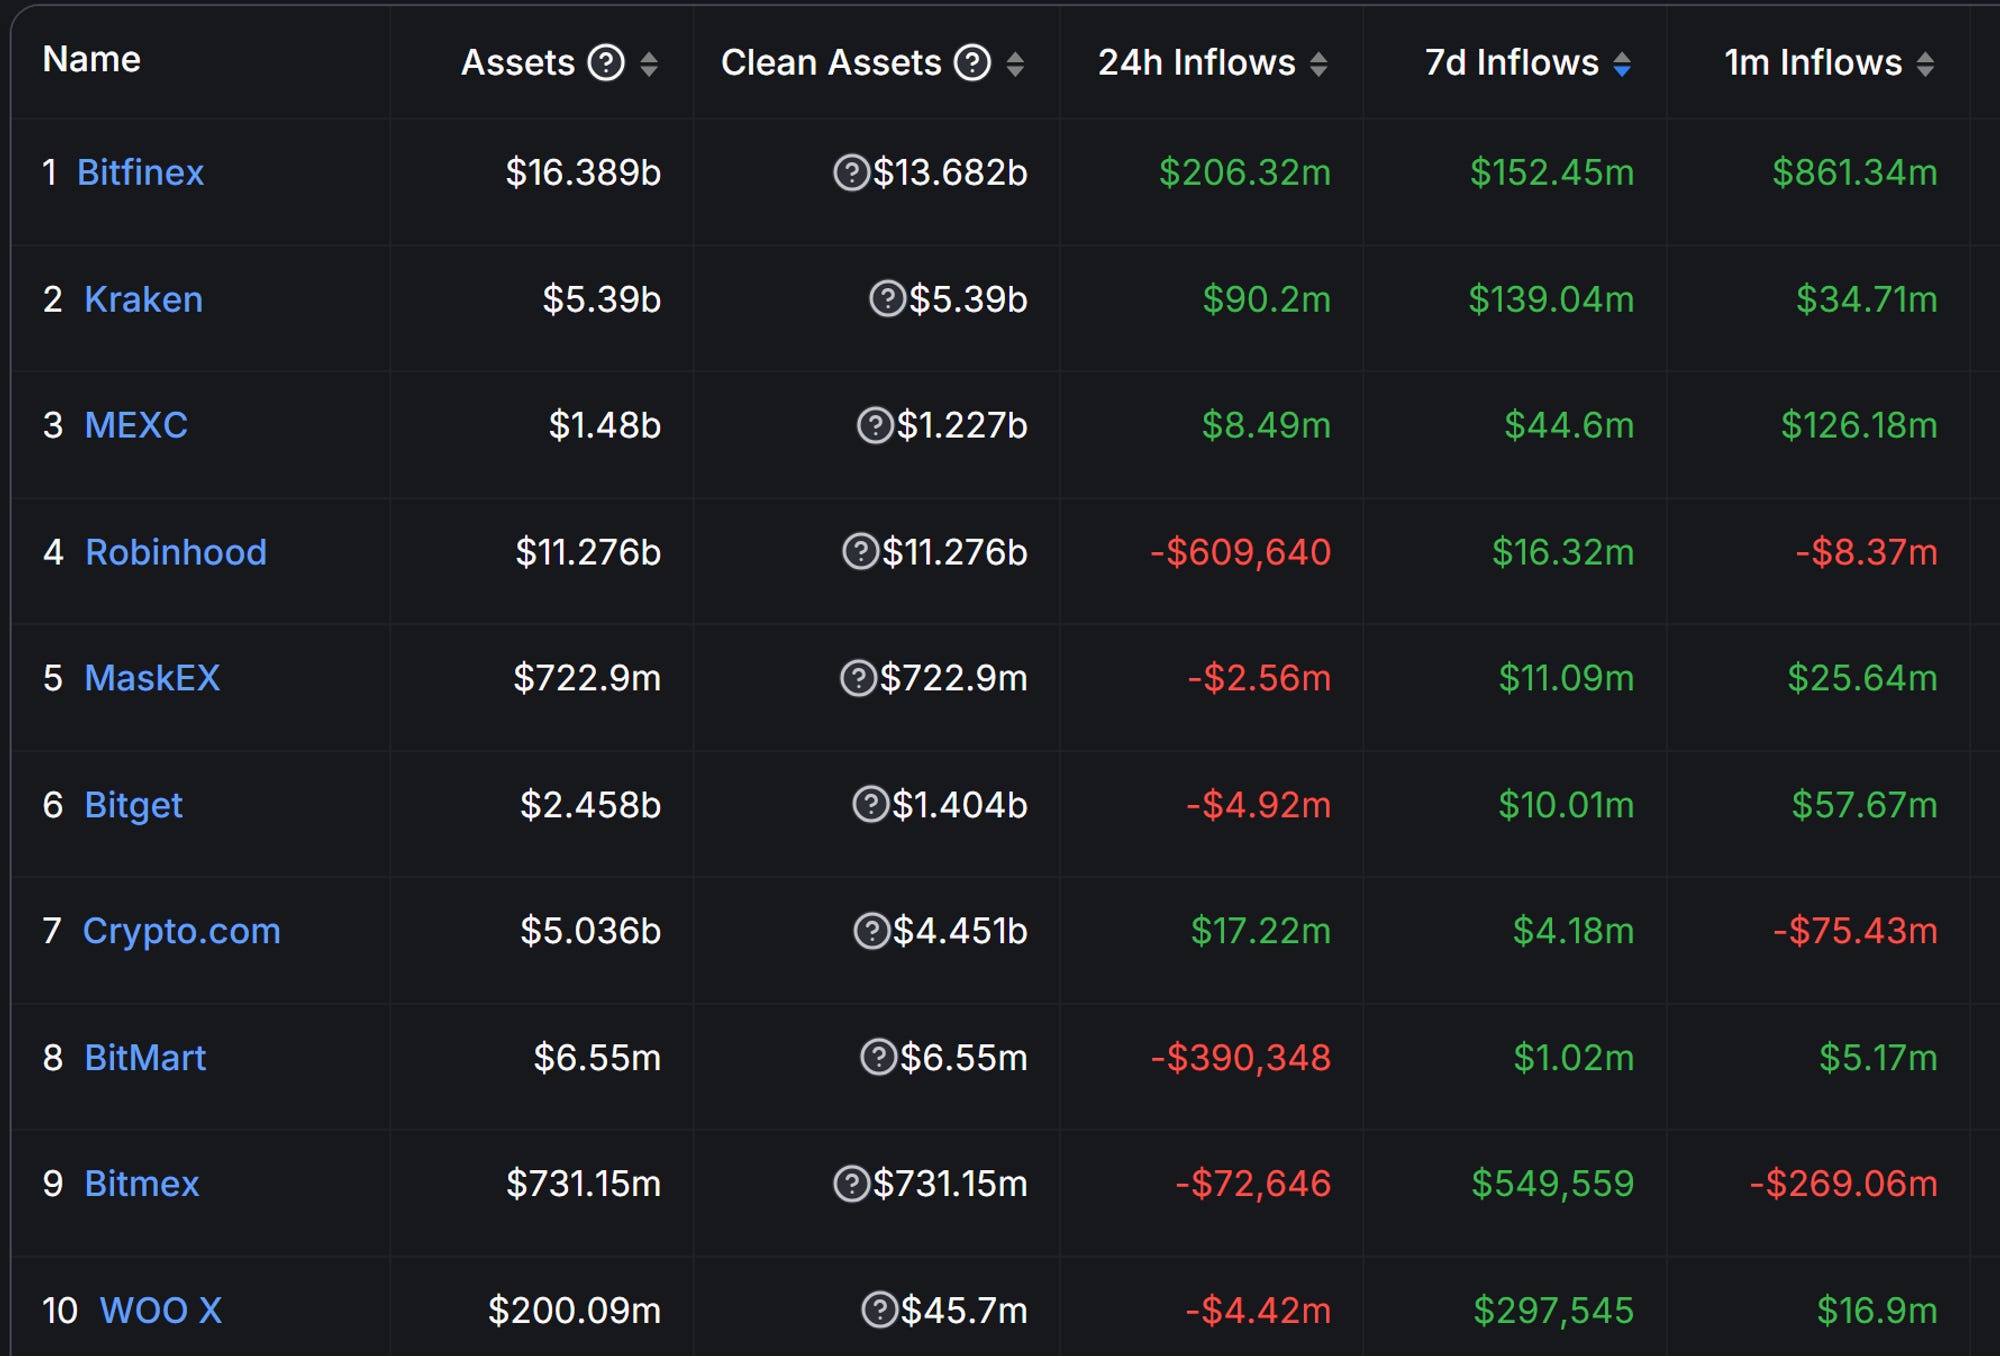The height and width of the screenshot is (1356, 2000).
Task: Sort by 1m Inflows arrows
Action: point(1925,64)
